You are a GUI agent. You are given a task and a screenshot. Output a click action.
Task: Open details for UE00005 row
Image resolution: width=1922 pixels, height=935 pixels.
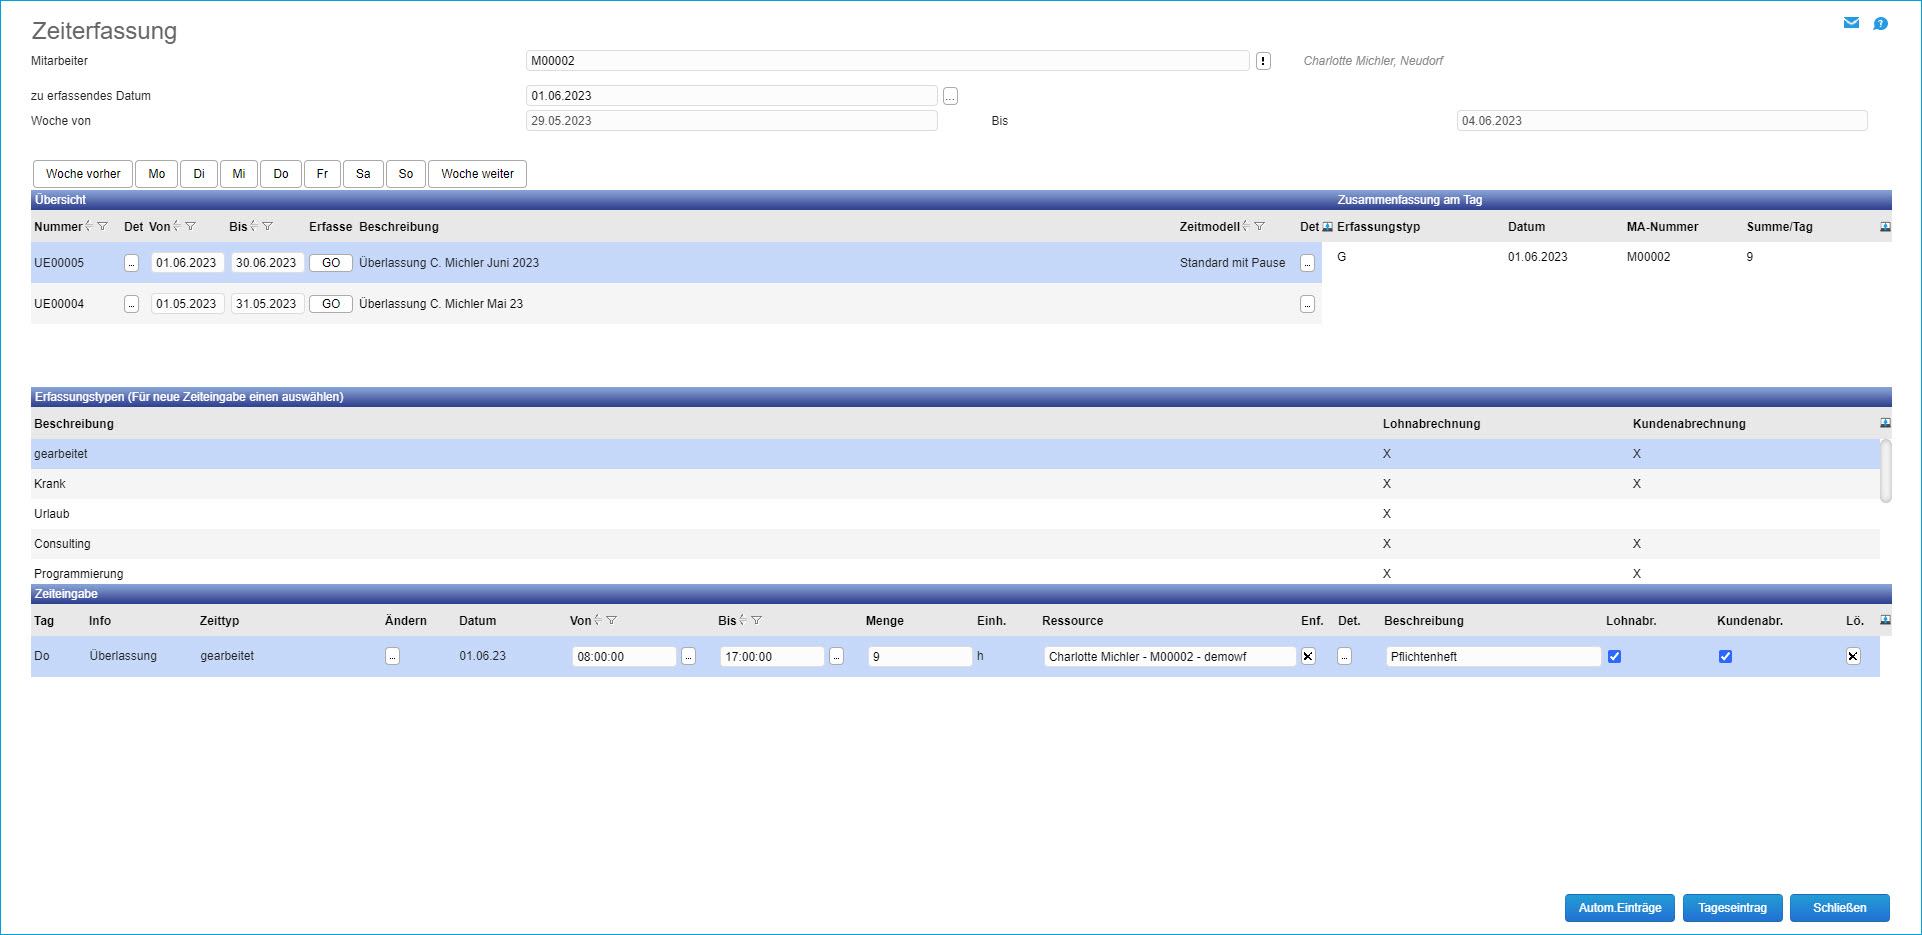(131, 263)
